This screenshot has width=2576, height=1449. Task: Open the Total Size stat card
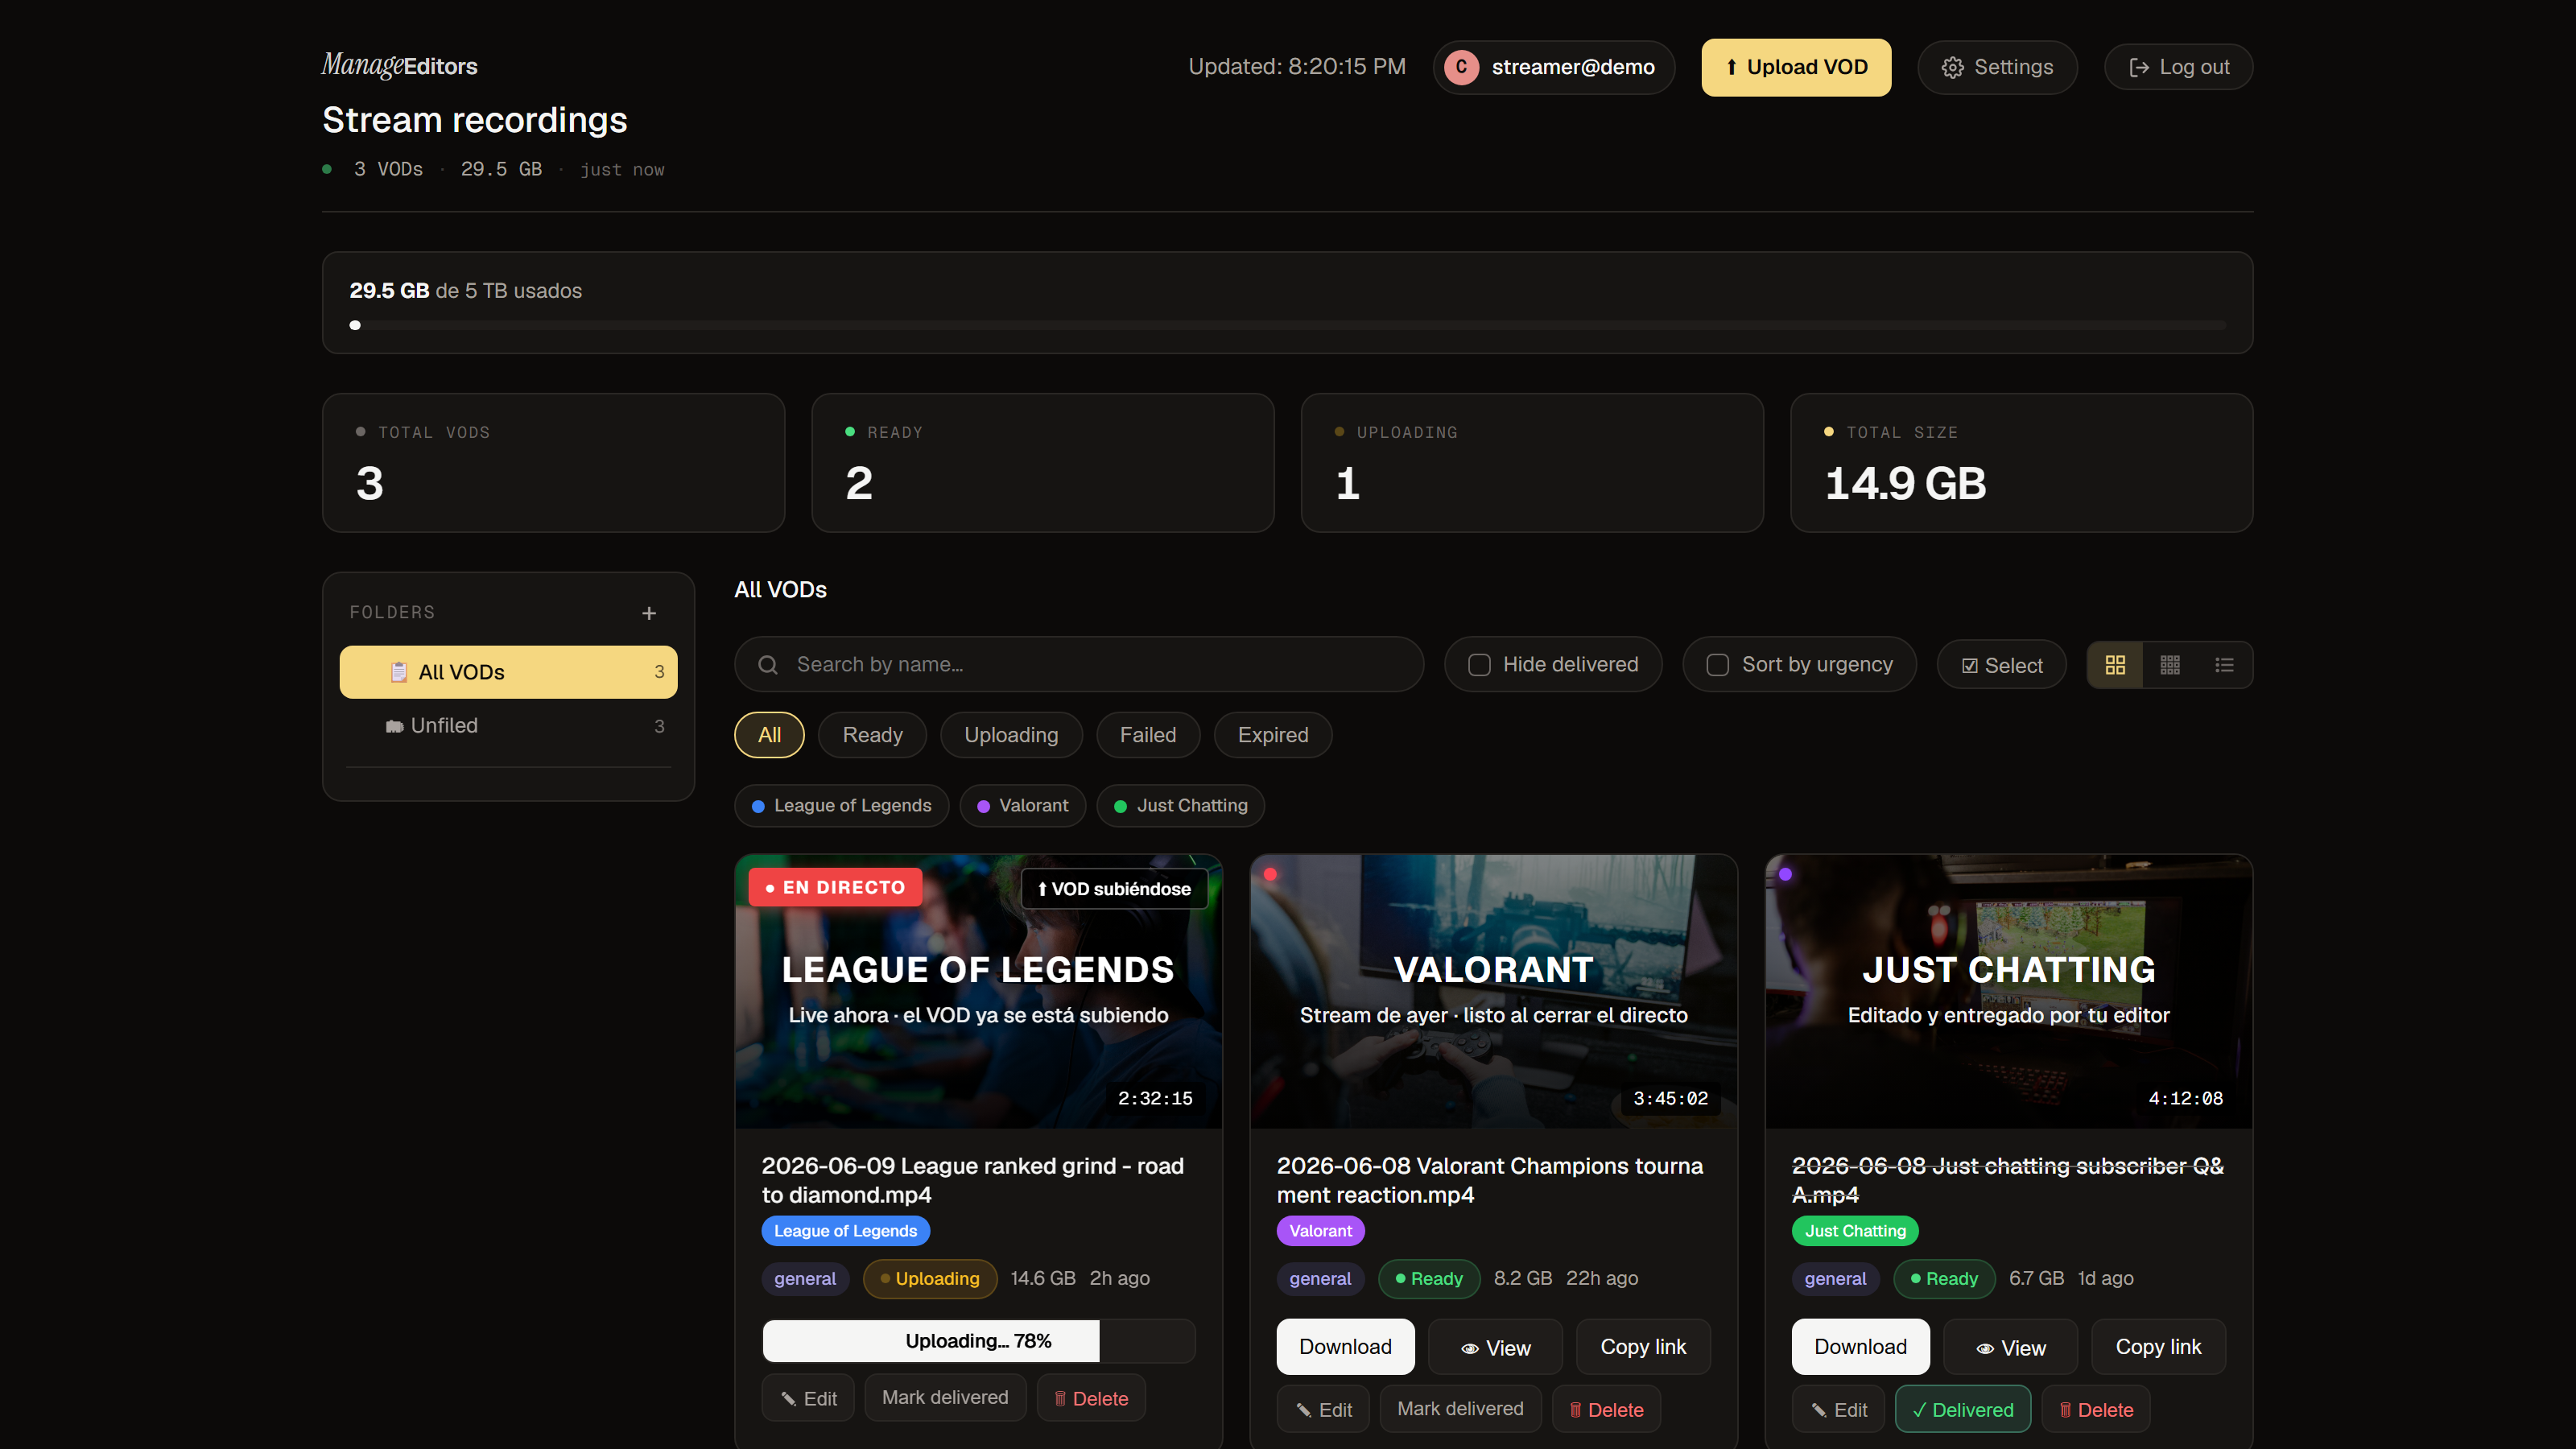2021,463
